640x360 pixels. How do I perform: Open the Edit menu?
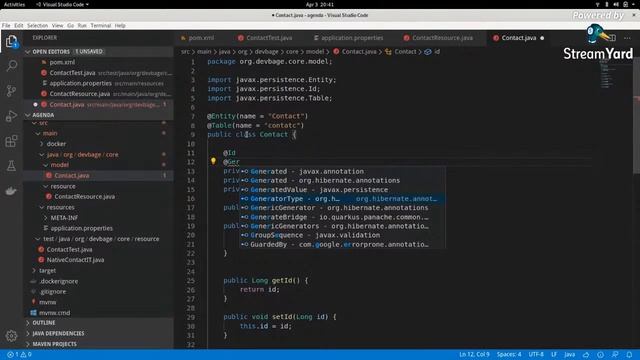point(19,25)
